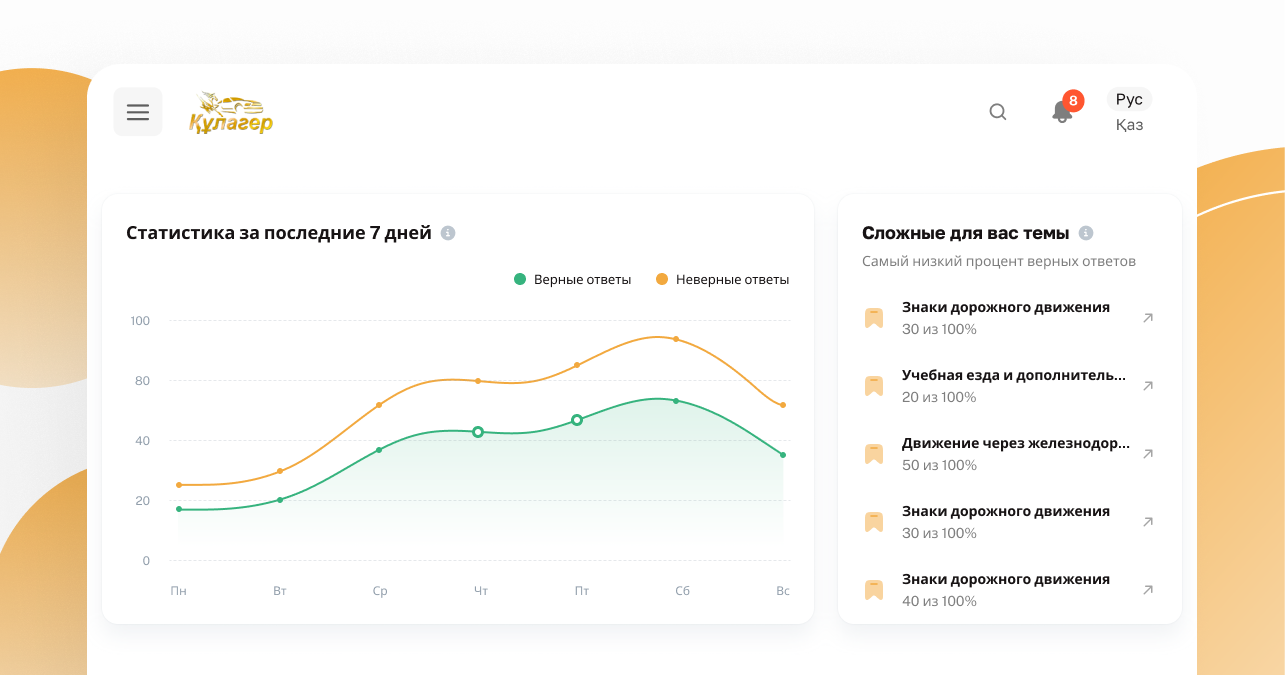Toggle Неверные ответы legend item
The height and width of the screenshot is (675, 1285).
(x=722, y=280)
